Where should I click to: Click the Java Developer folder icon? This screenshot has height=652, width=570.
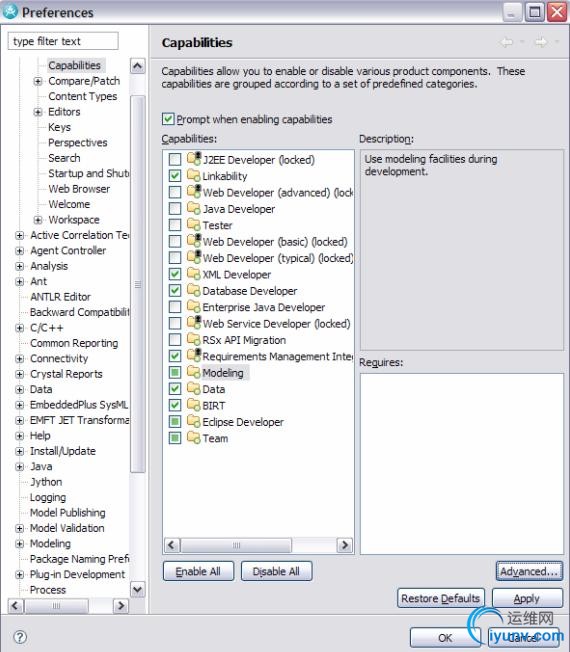pyautogui.click(x=194, y=208)
